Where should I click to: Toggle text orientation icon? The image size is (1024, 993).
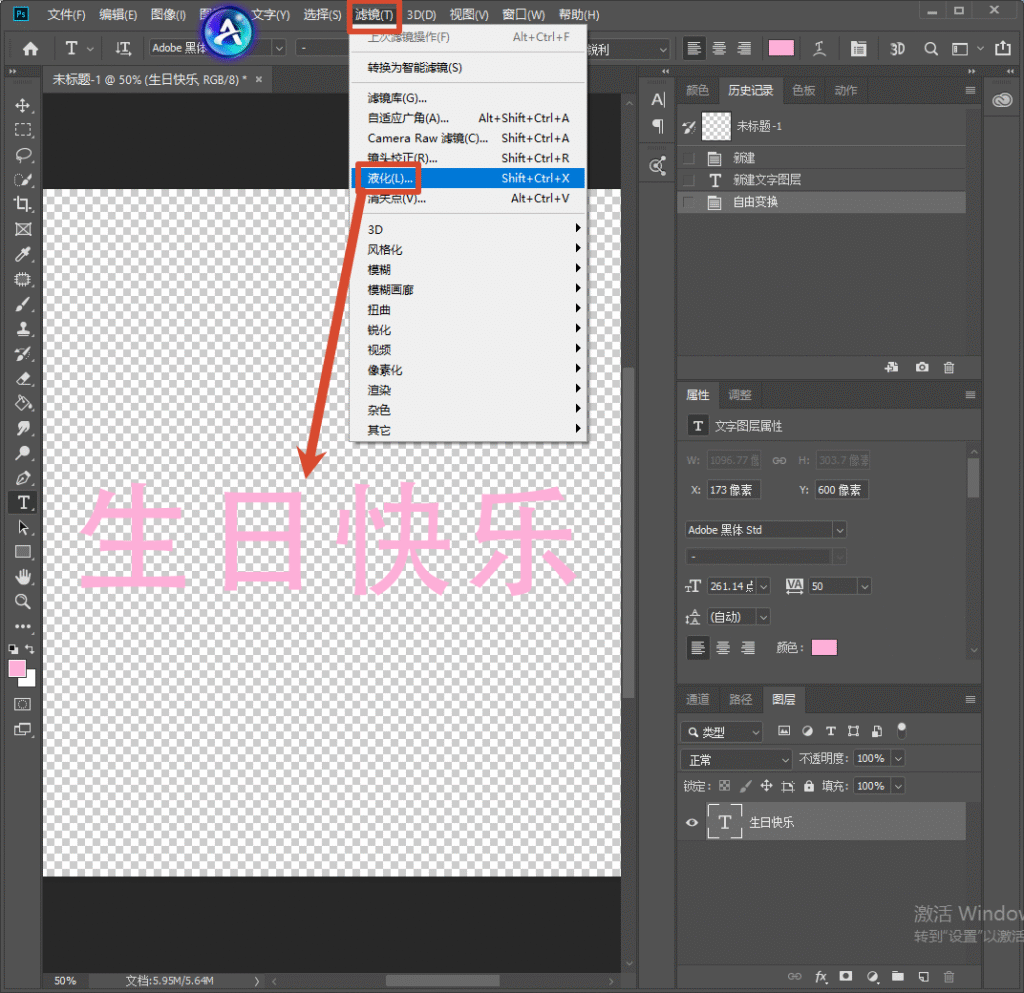click(x=123, y=48)
